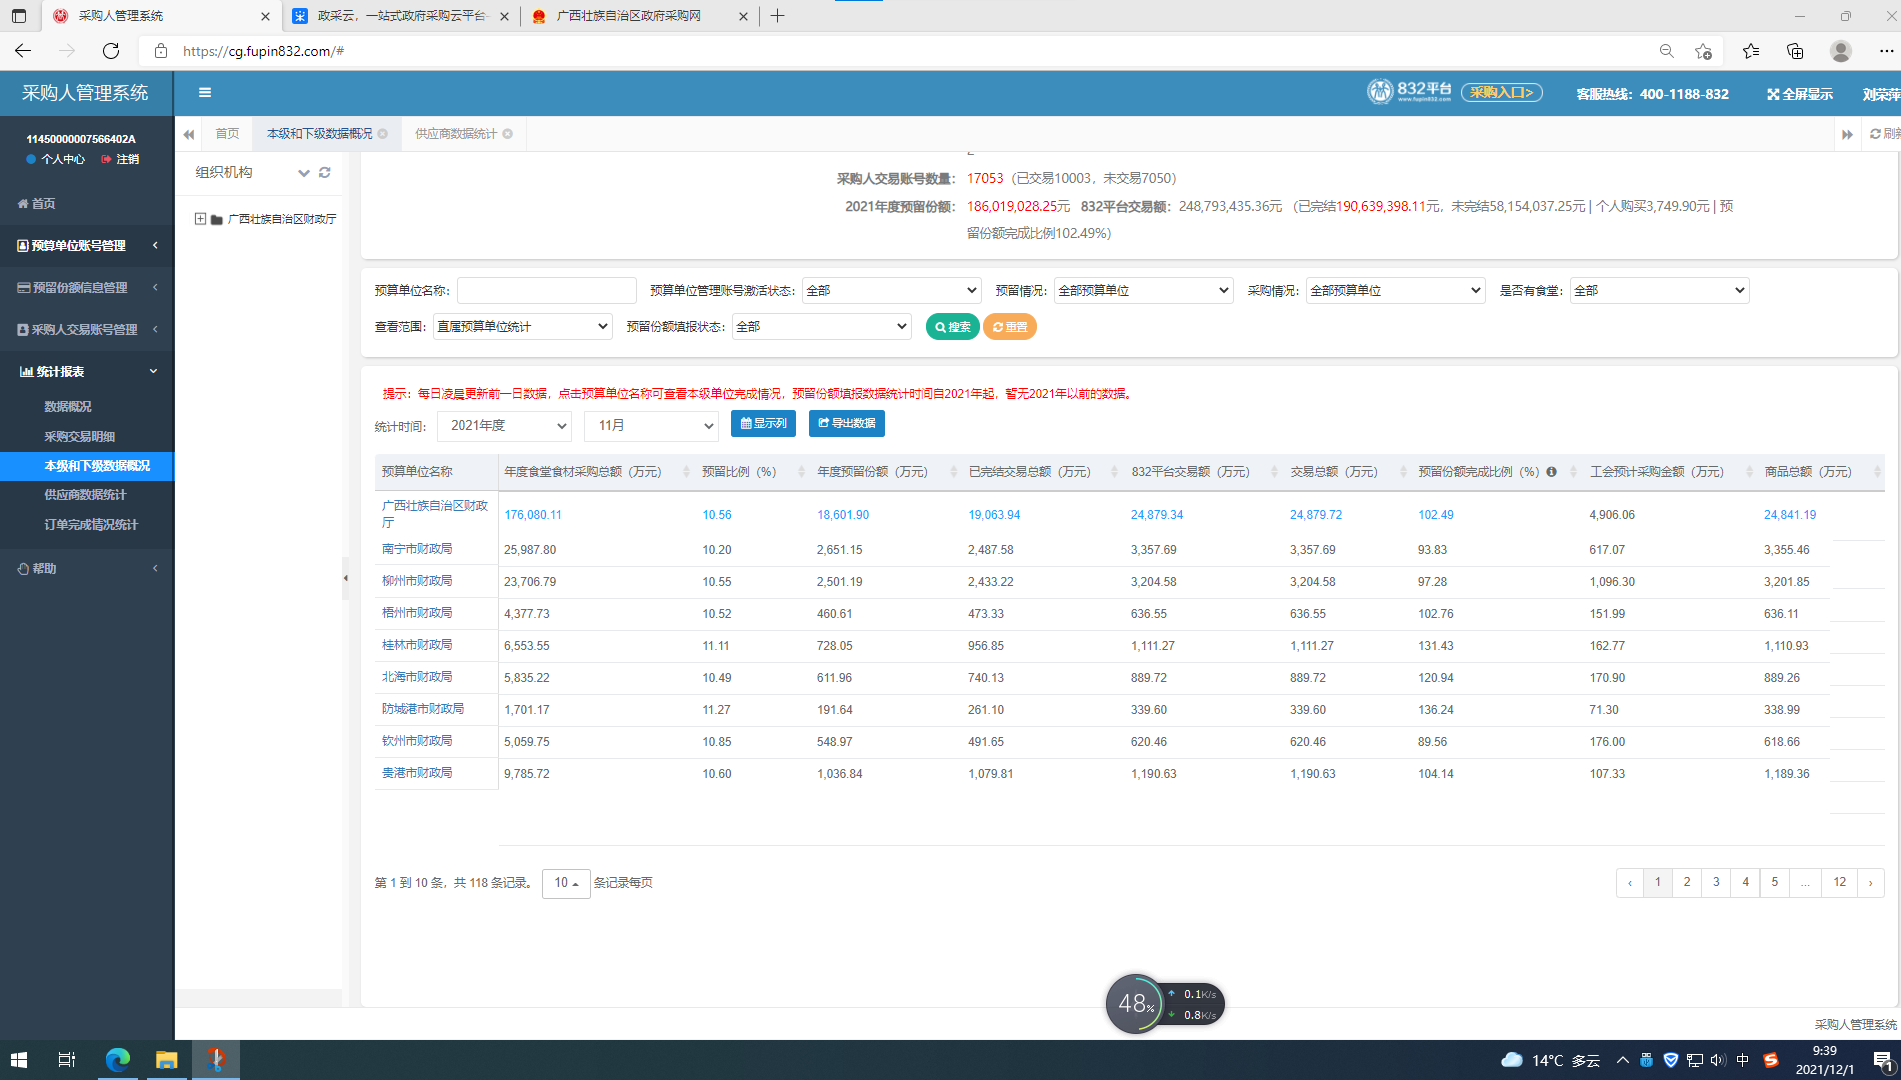
Task: View info icon on 预留份额完成比例 column header
Action: click(x=1551, y=471)
